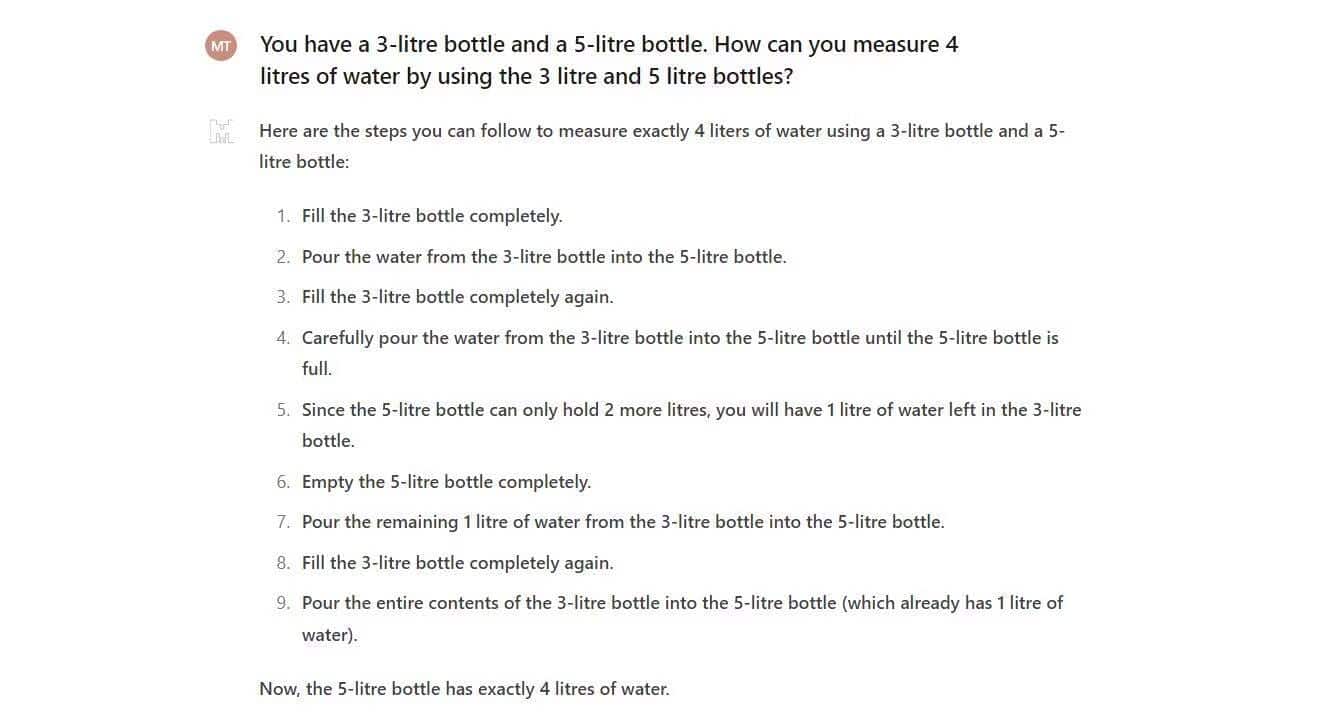The image size is (1319, 715).
Task: Click the user's question about measuring 4 litres
Action: coord(608,60)
